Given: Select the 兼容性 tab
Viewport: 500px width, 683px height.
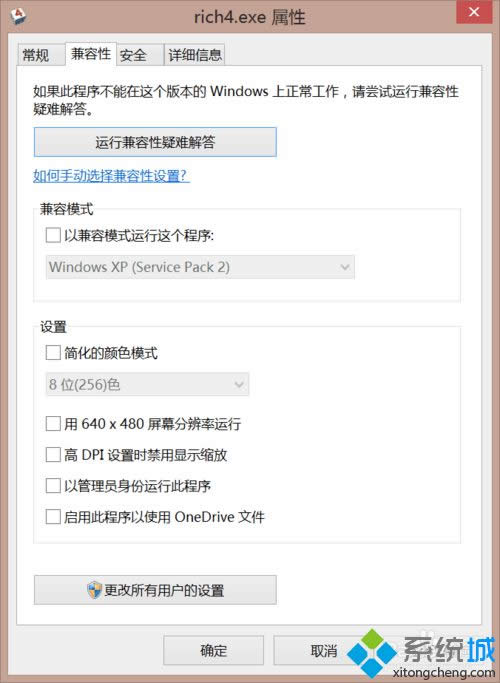Looking at the screenshot, I should click(91, 54).
